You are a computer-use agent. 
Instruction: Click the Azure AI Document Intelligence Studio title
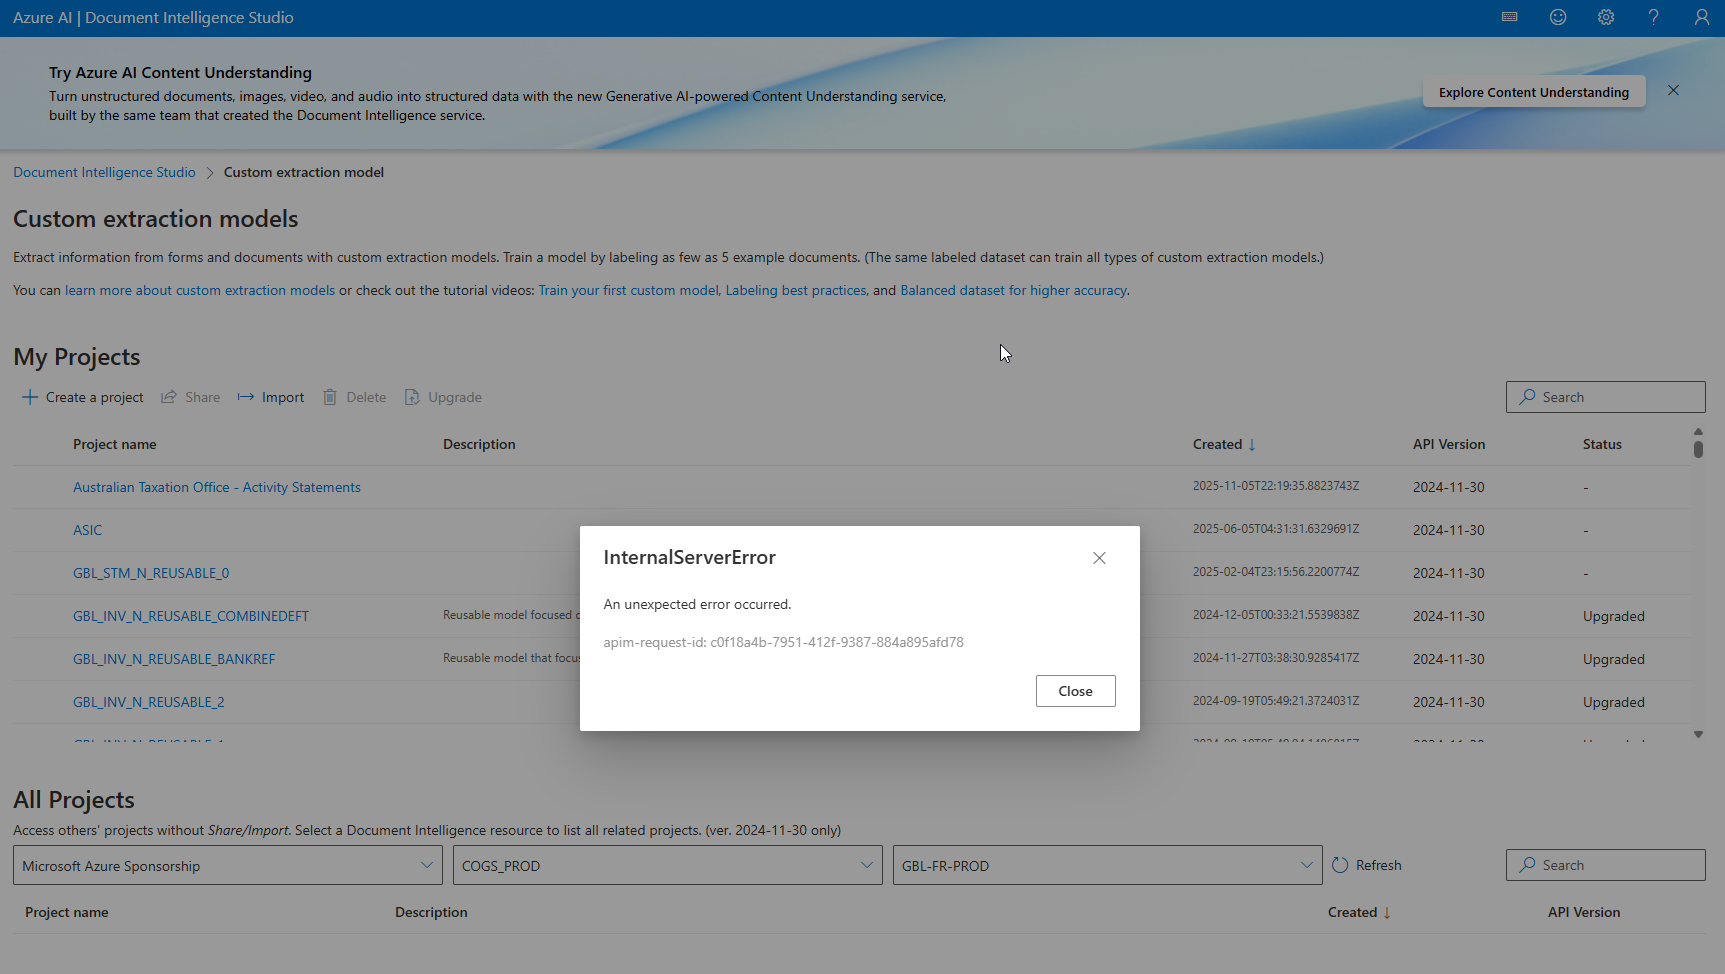pos(153,17)
